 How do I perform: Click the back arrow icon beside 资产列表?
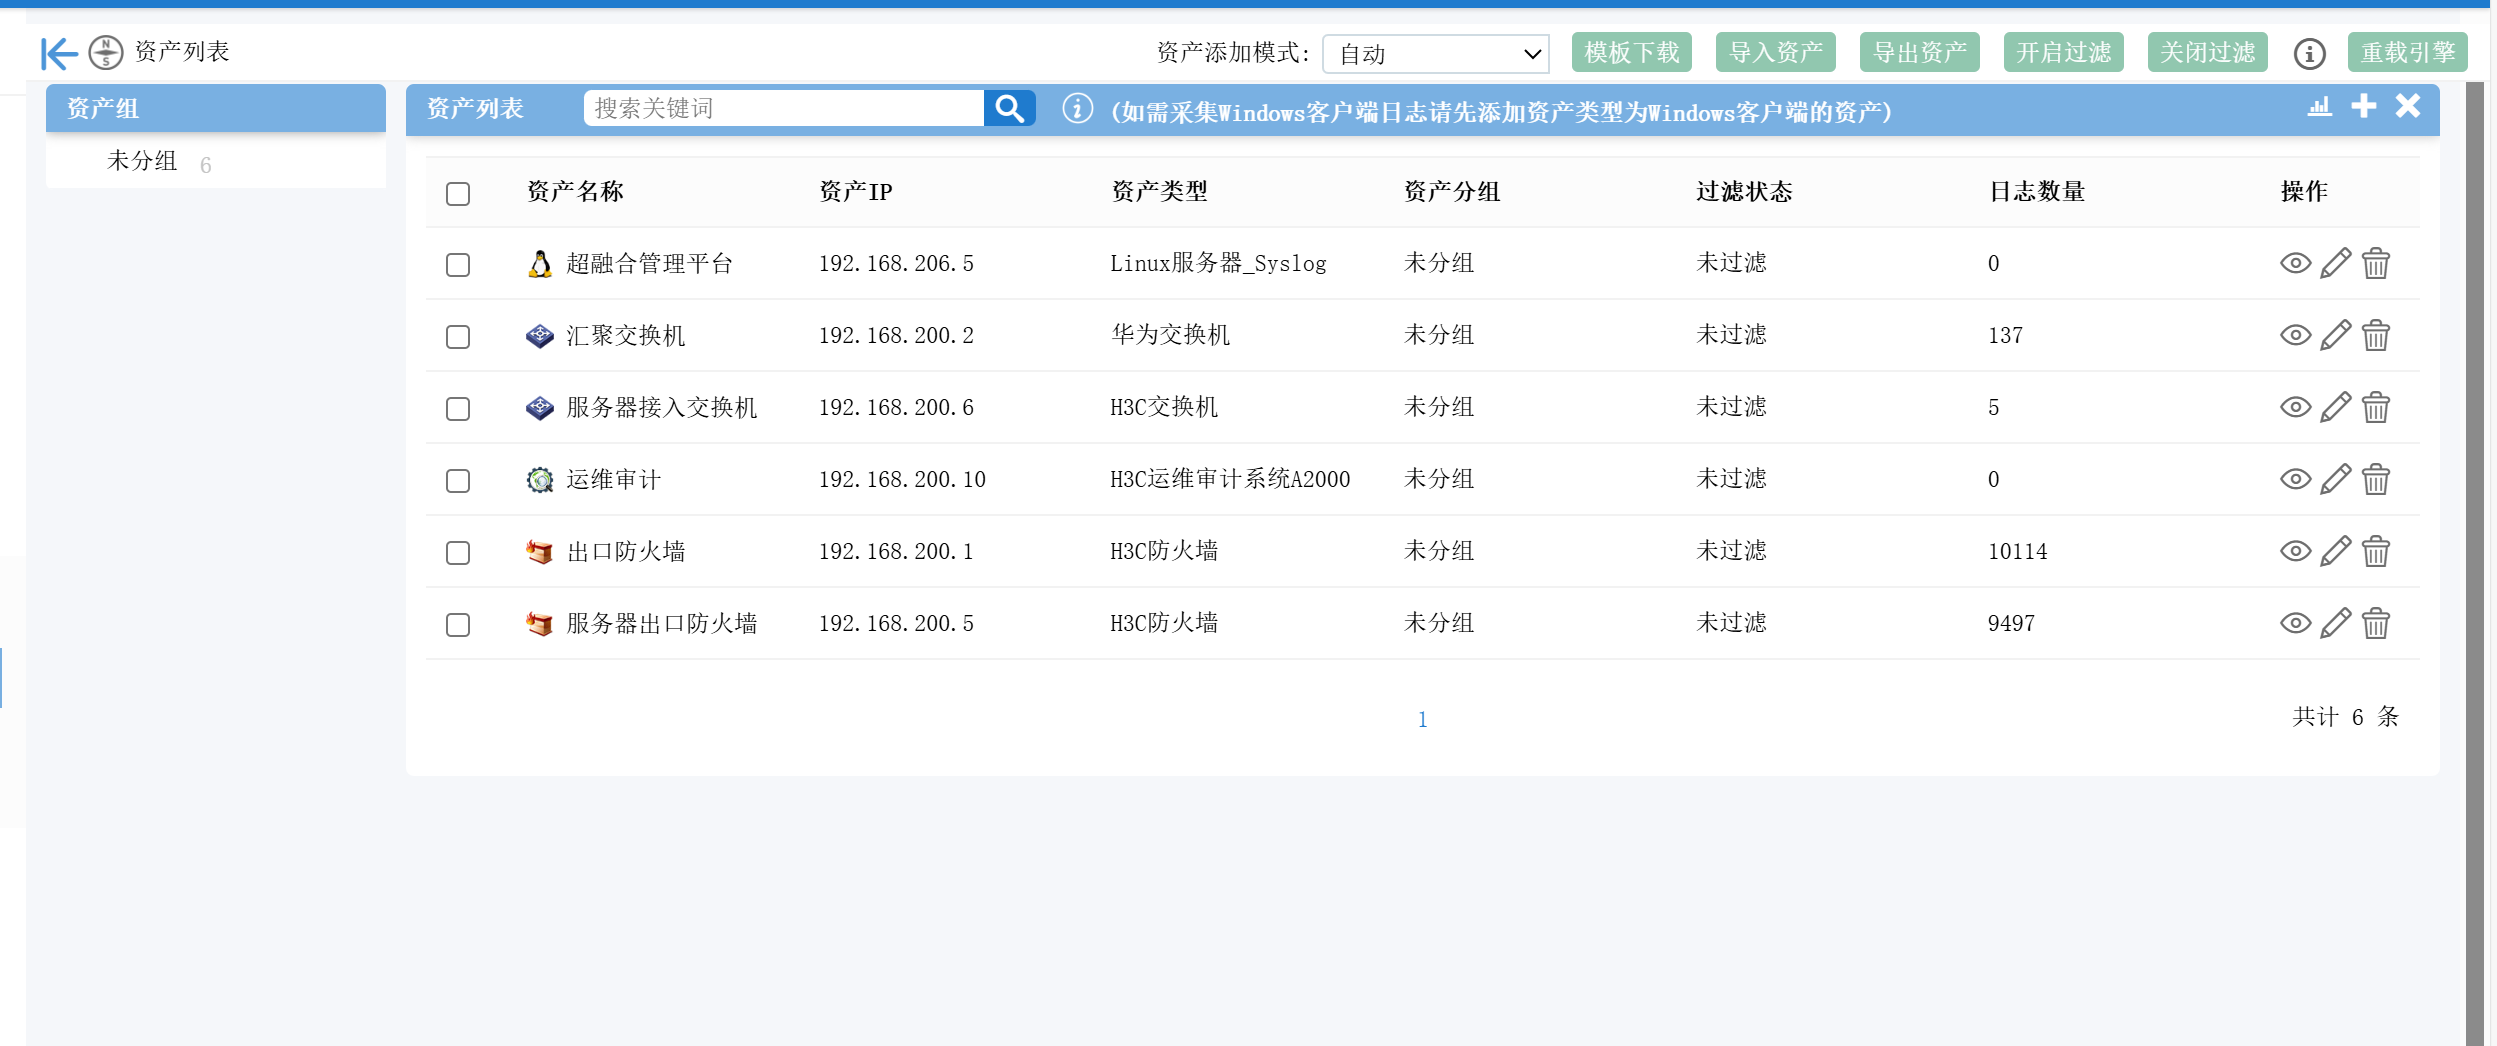point(59,53)
